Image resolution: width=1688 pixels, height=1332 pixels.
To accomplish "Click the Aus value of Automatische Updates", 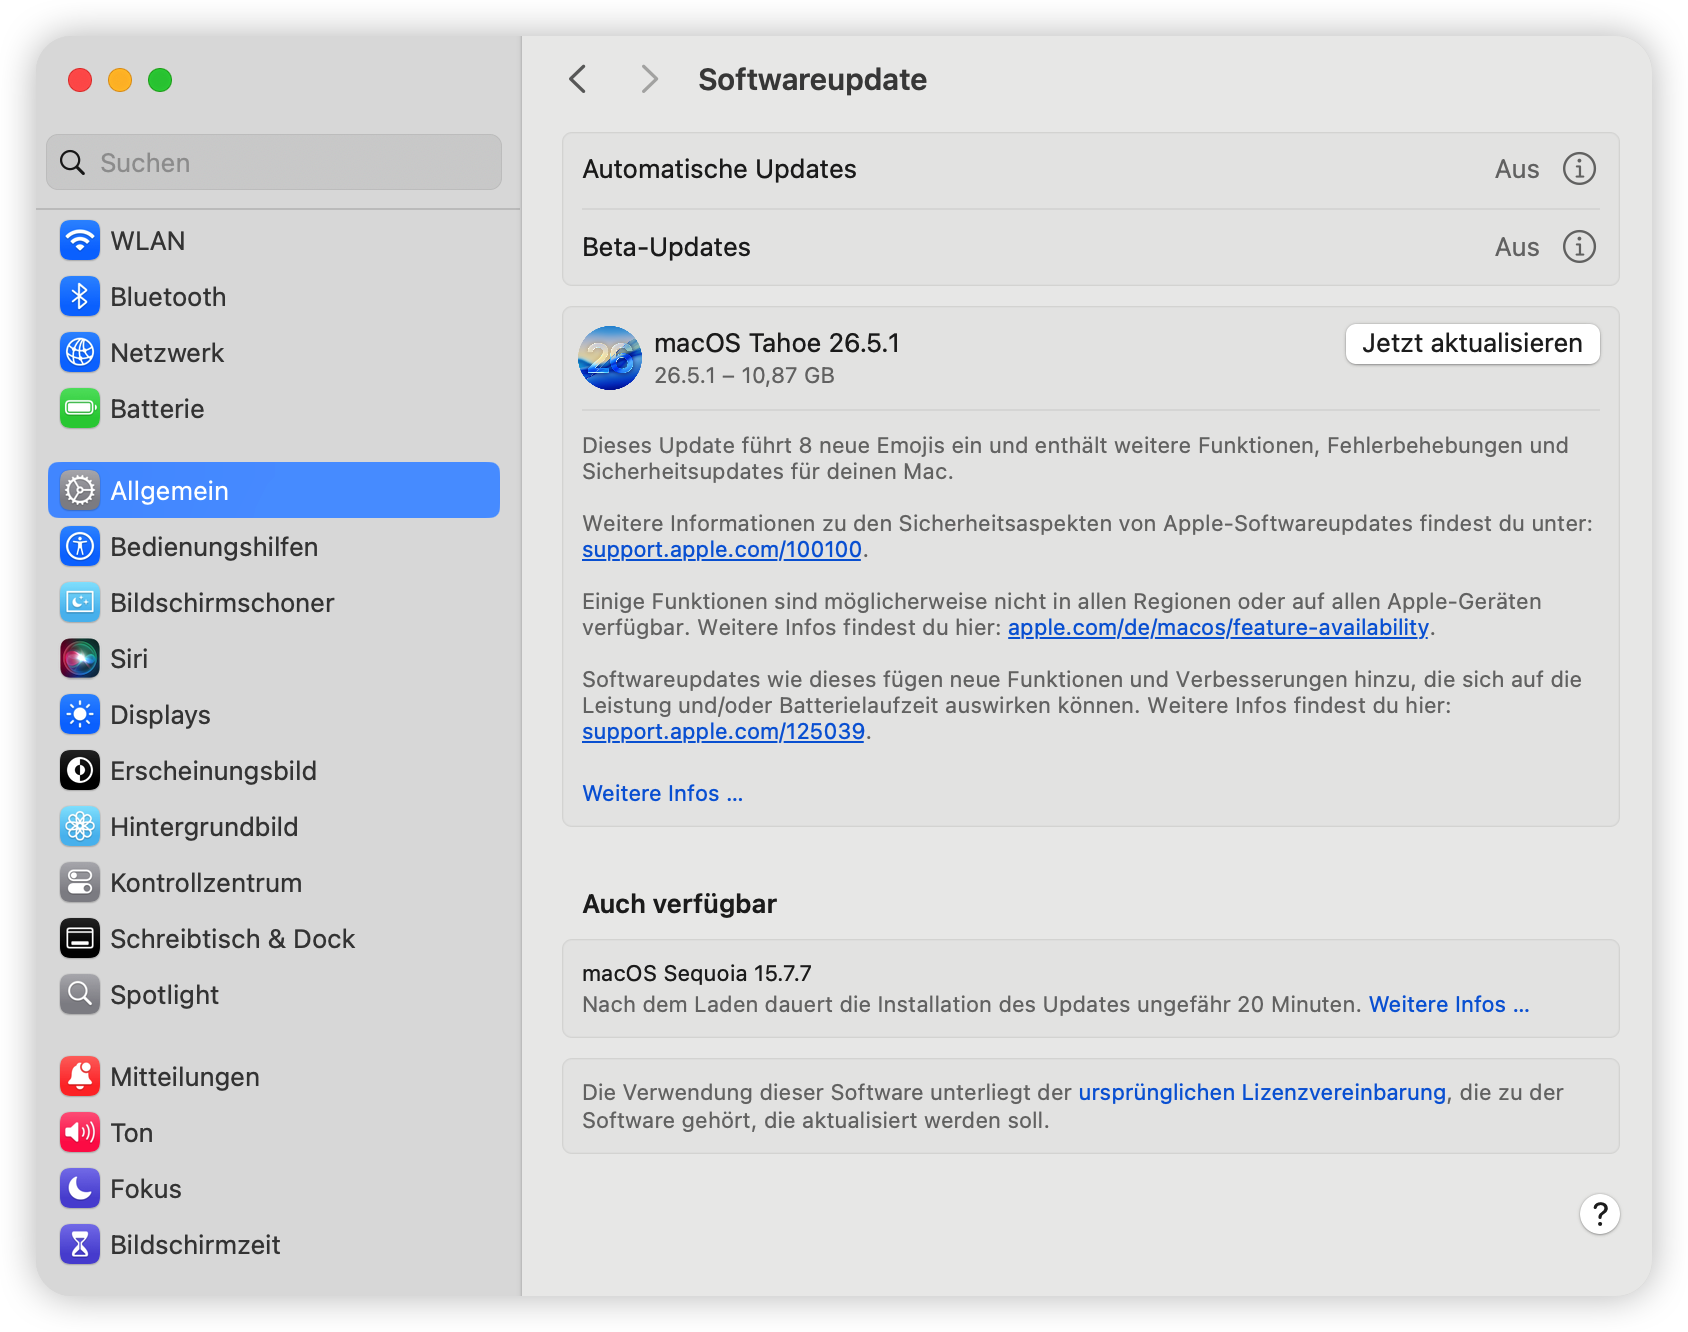I will coord(1517,169).
